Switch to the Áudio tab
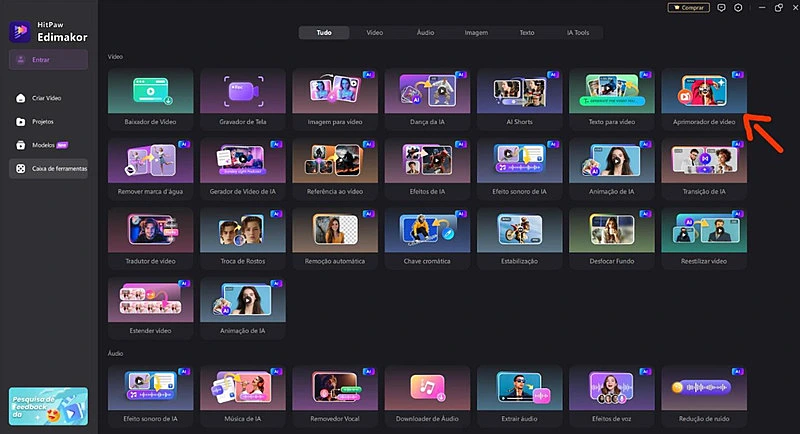Viewport: 800px width, 434px height. 425,33
